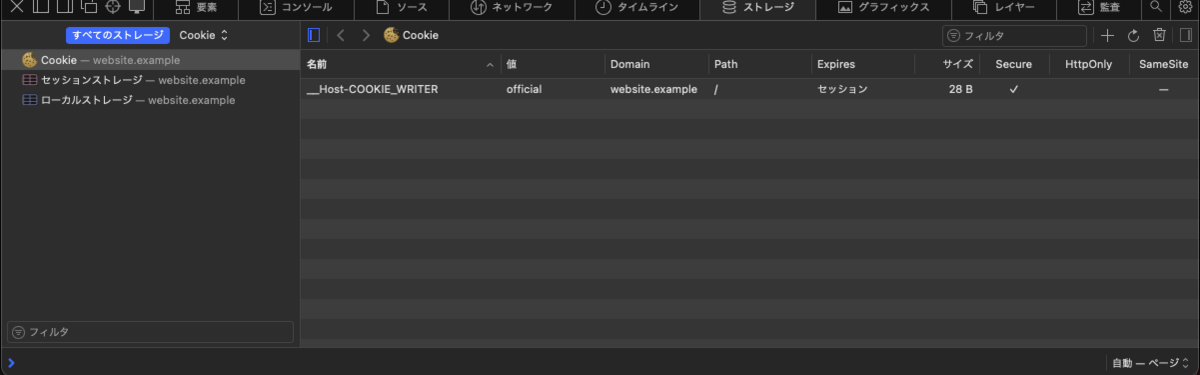Dock the inspector to the right side
This screenshot has height=375, width=1200.
pos(64,7)
